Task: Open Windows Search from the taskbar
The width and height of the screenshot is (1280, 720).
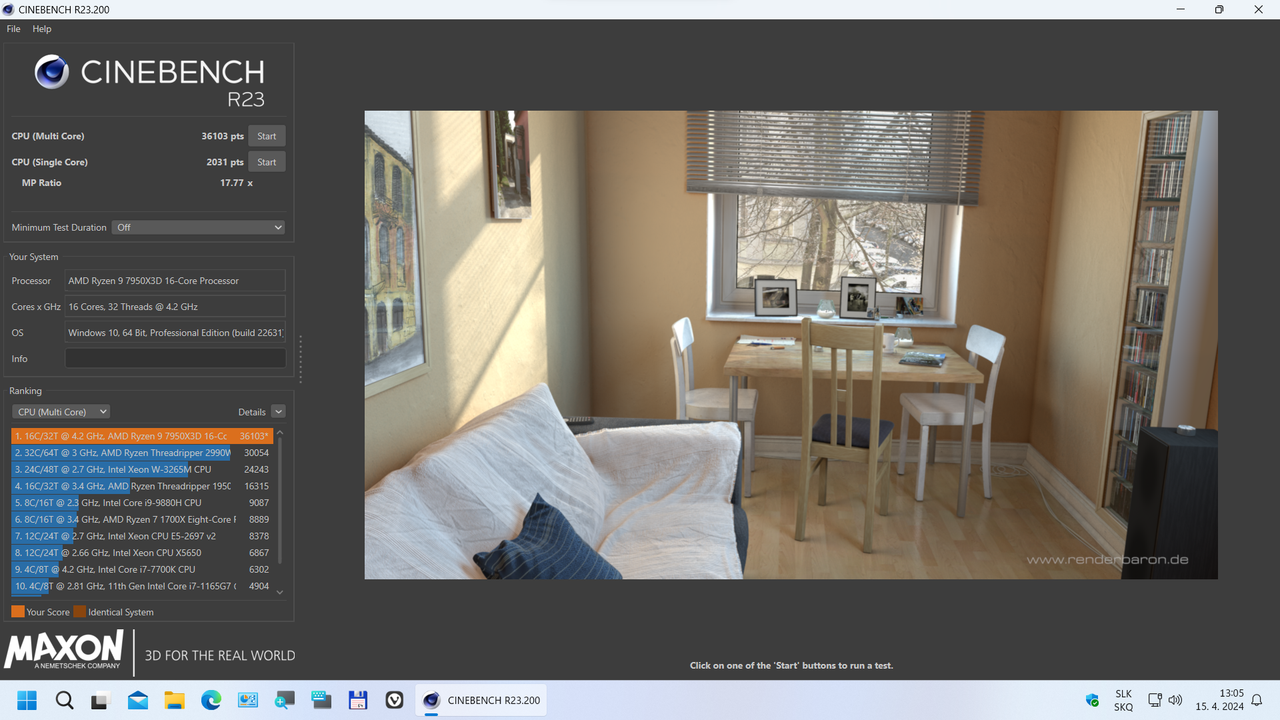Action: [64, 700]
